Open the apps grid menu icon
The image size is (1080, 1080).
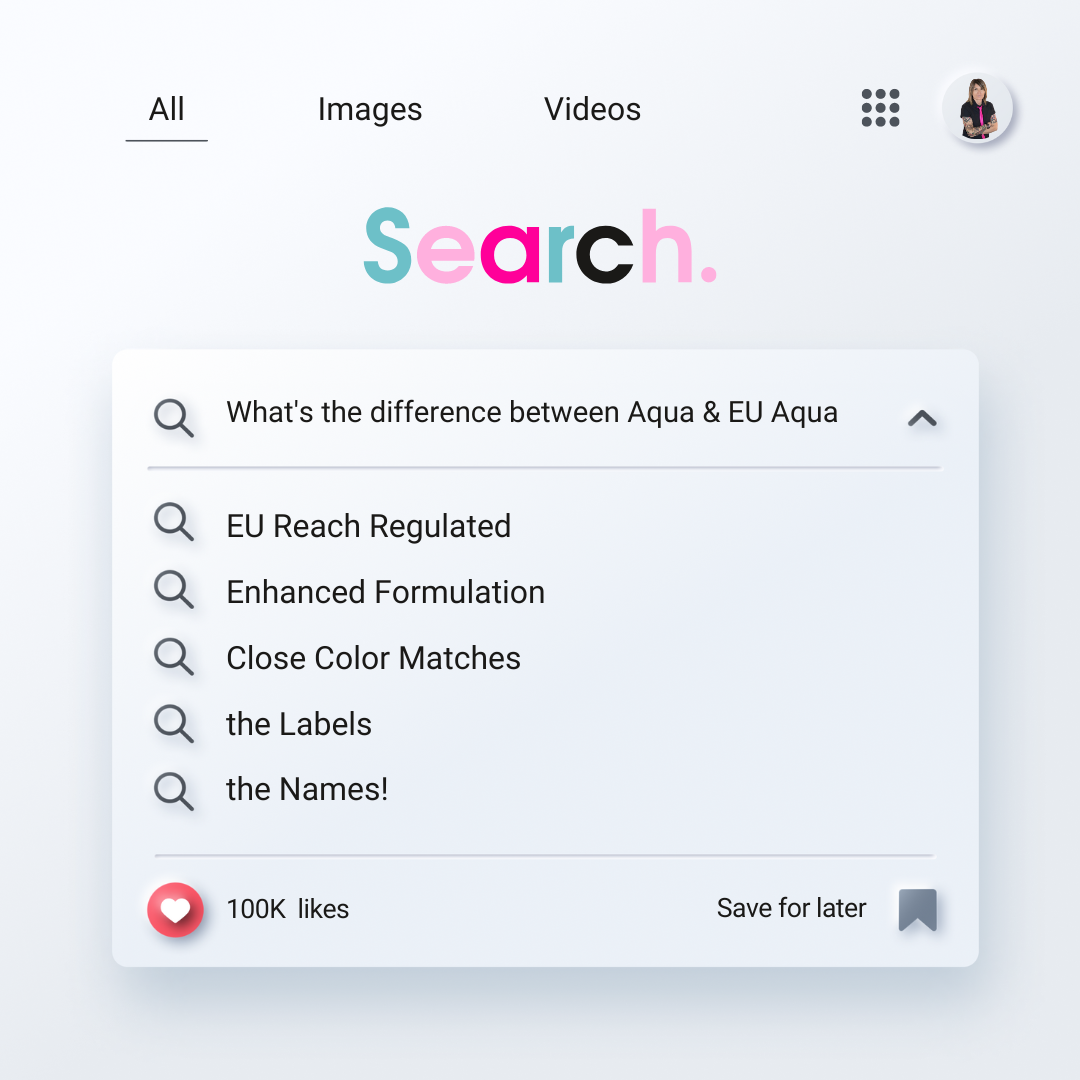point(880,108)
